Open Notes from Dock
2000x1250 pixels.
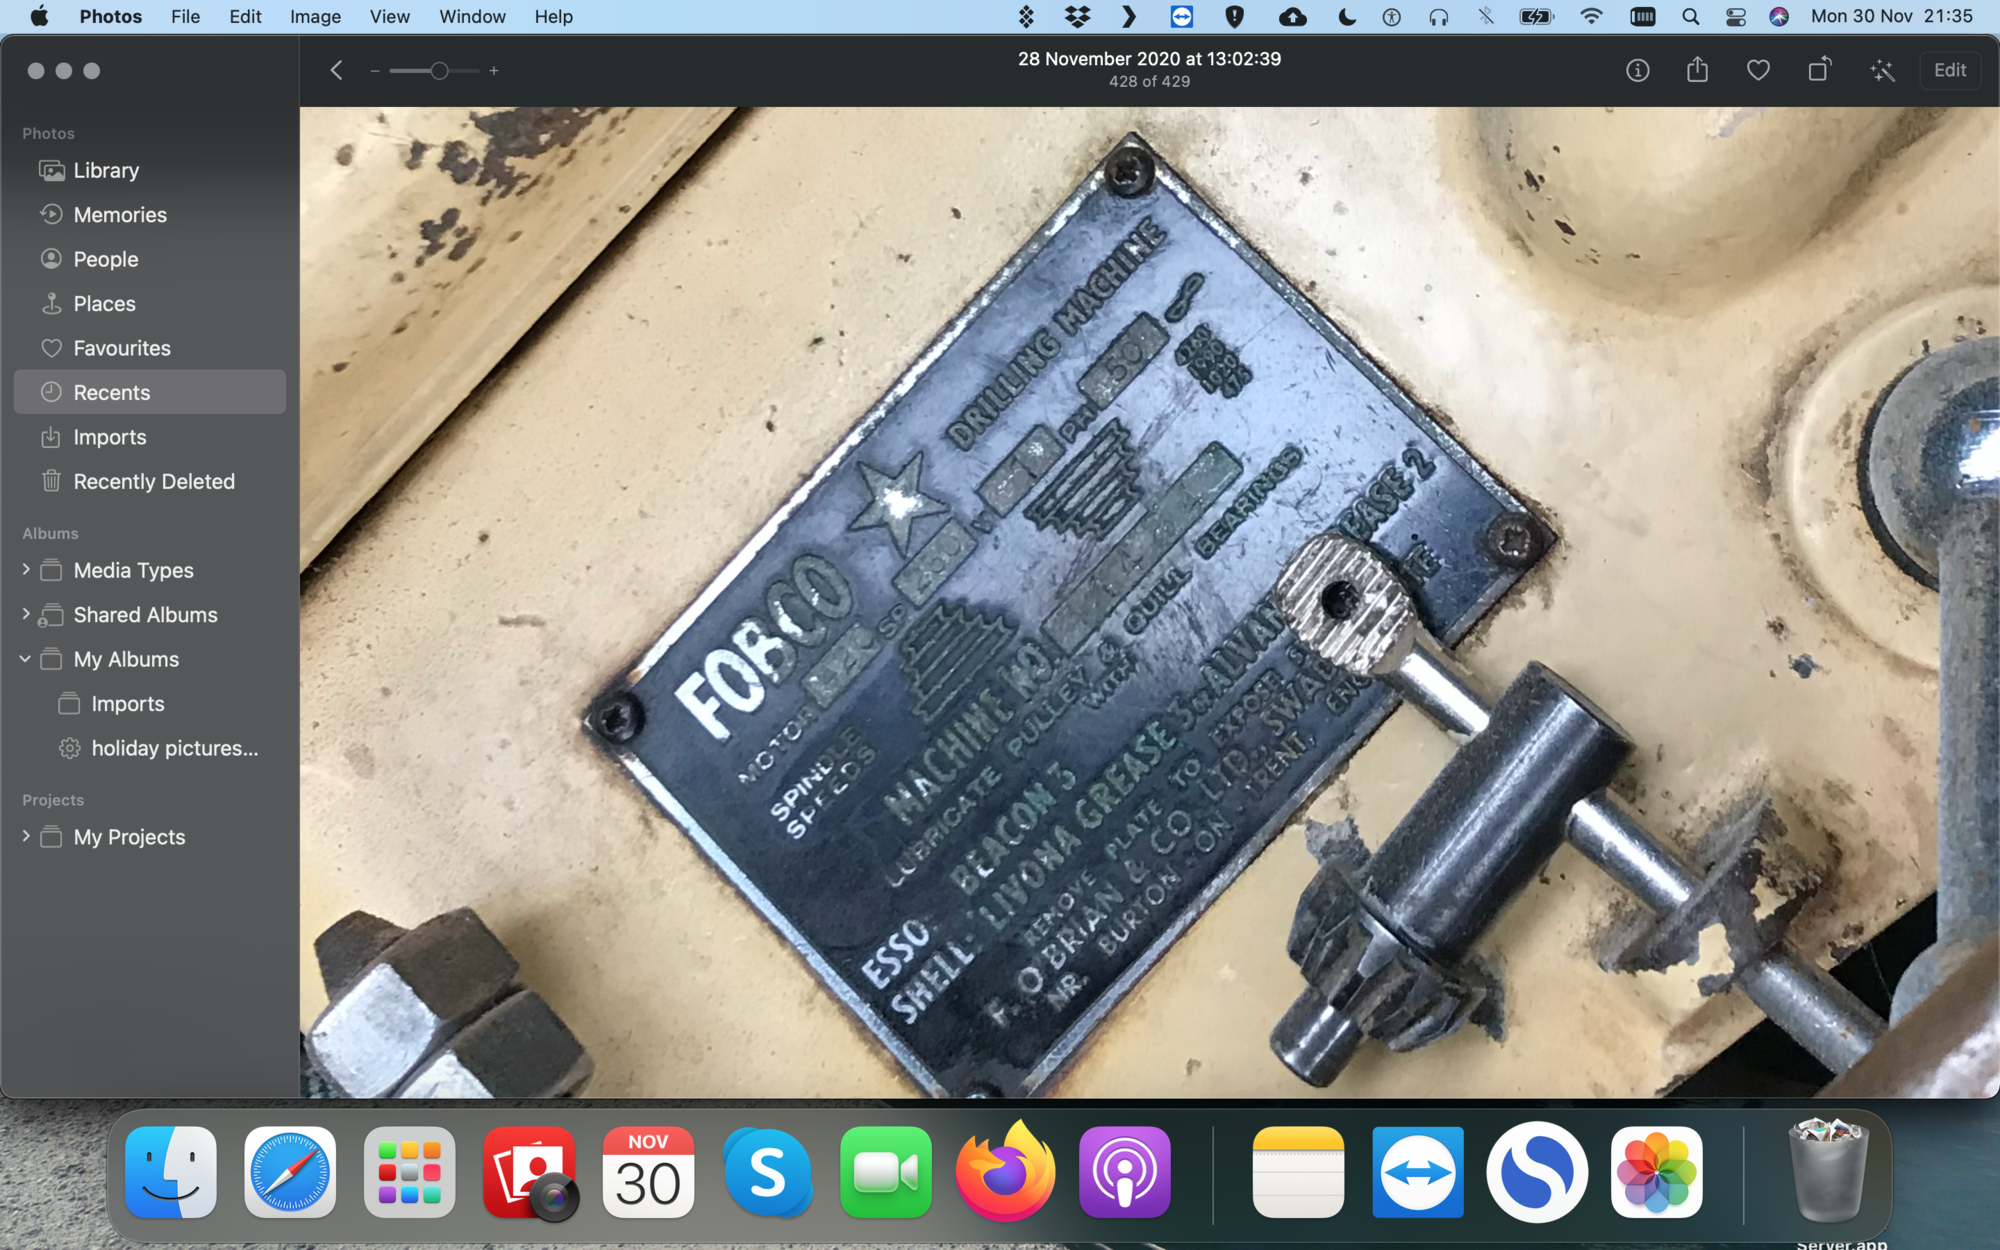[x=1298, y=1172]
